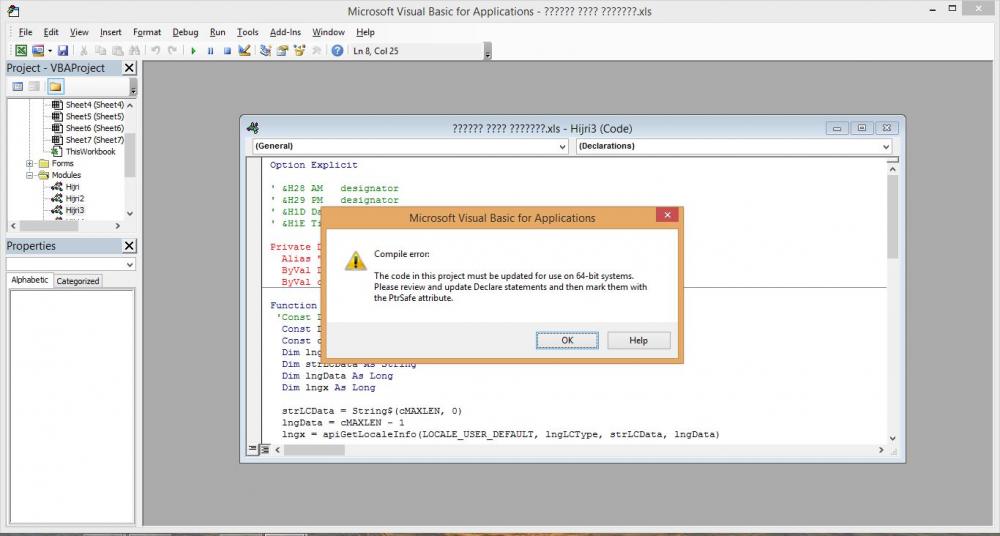Open the Debug menu
Image resolution: width=1000 pixels, height=536 pixels.
[186, 32]
